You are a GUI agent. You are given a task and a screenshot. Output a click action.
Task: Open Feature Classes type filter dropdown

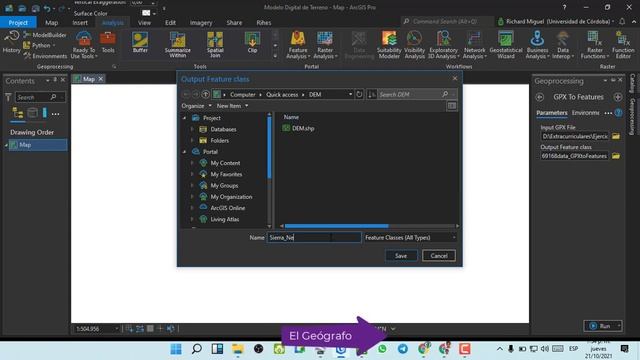(410, 238)
